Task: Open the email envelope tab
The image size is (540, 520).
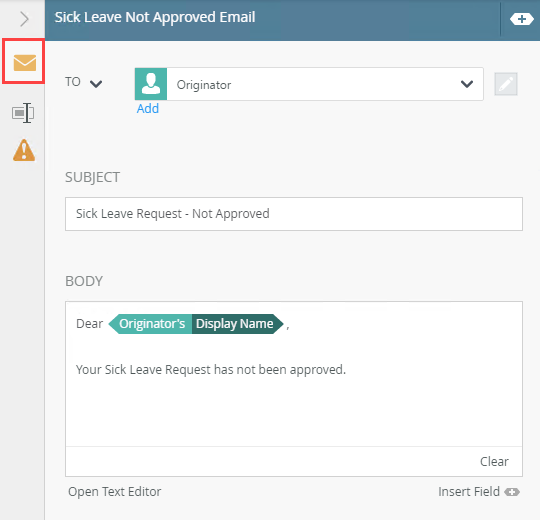Action: click(x=24, y=63)
